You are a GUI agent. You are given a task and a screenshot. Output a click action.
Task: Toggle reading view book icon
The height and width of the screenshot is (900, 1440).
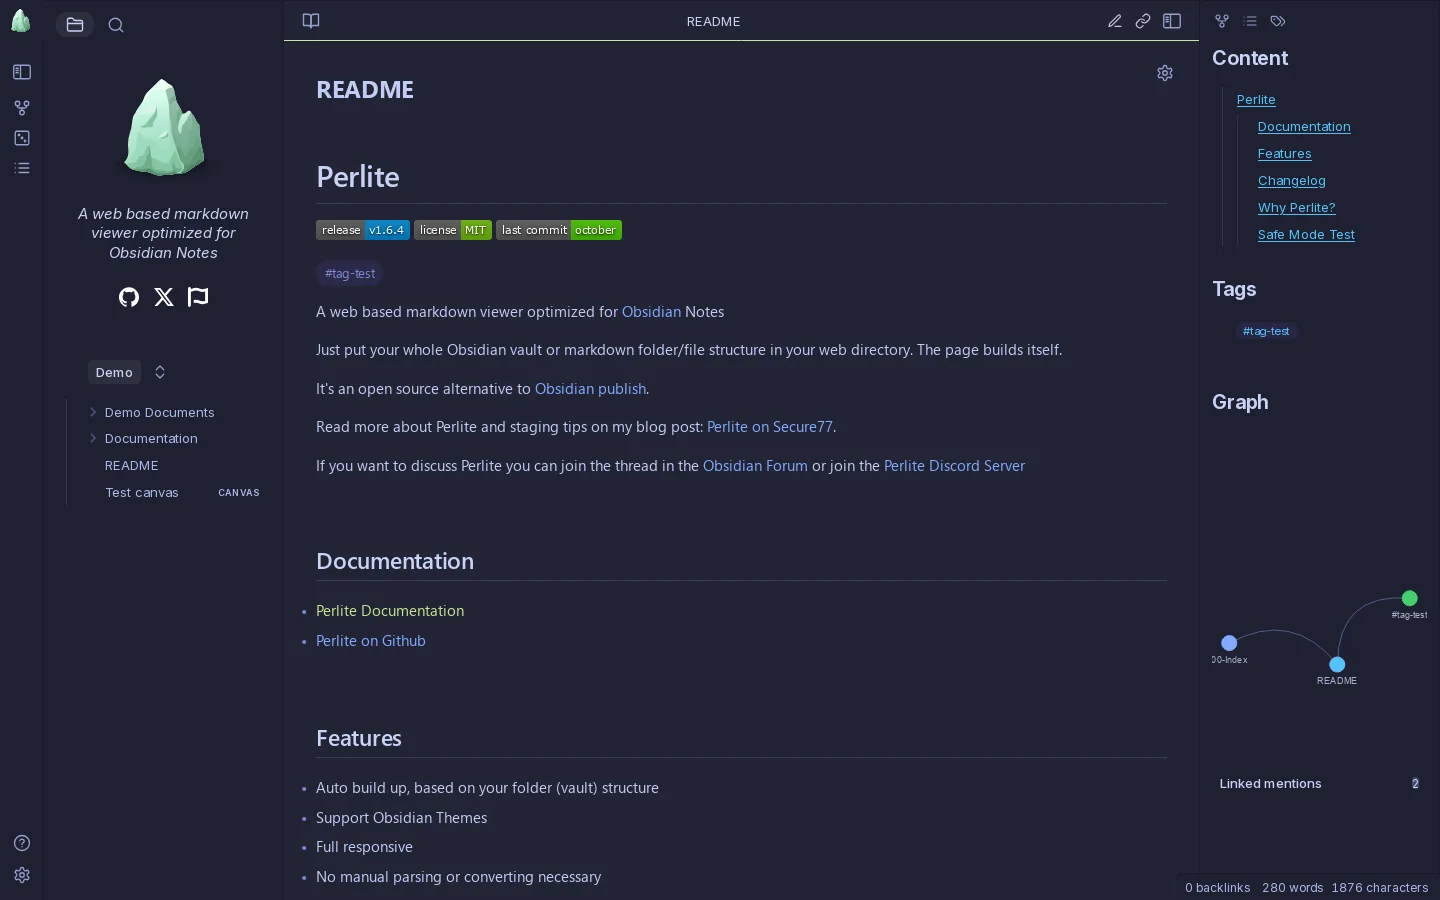point(311,21)
